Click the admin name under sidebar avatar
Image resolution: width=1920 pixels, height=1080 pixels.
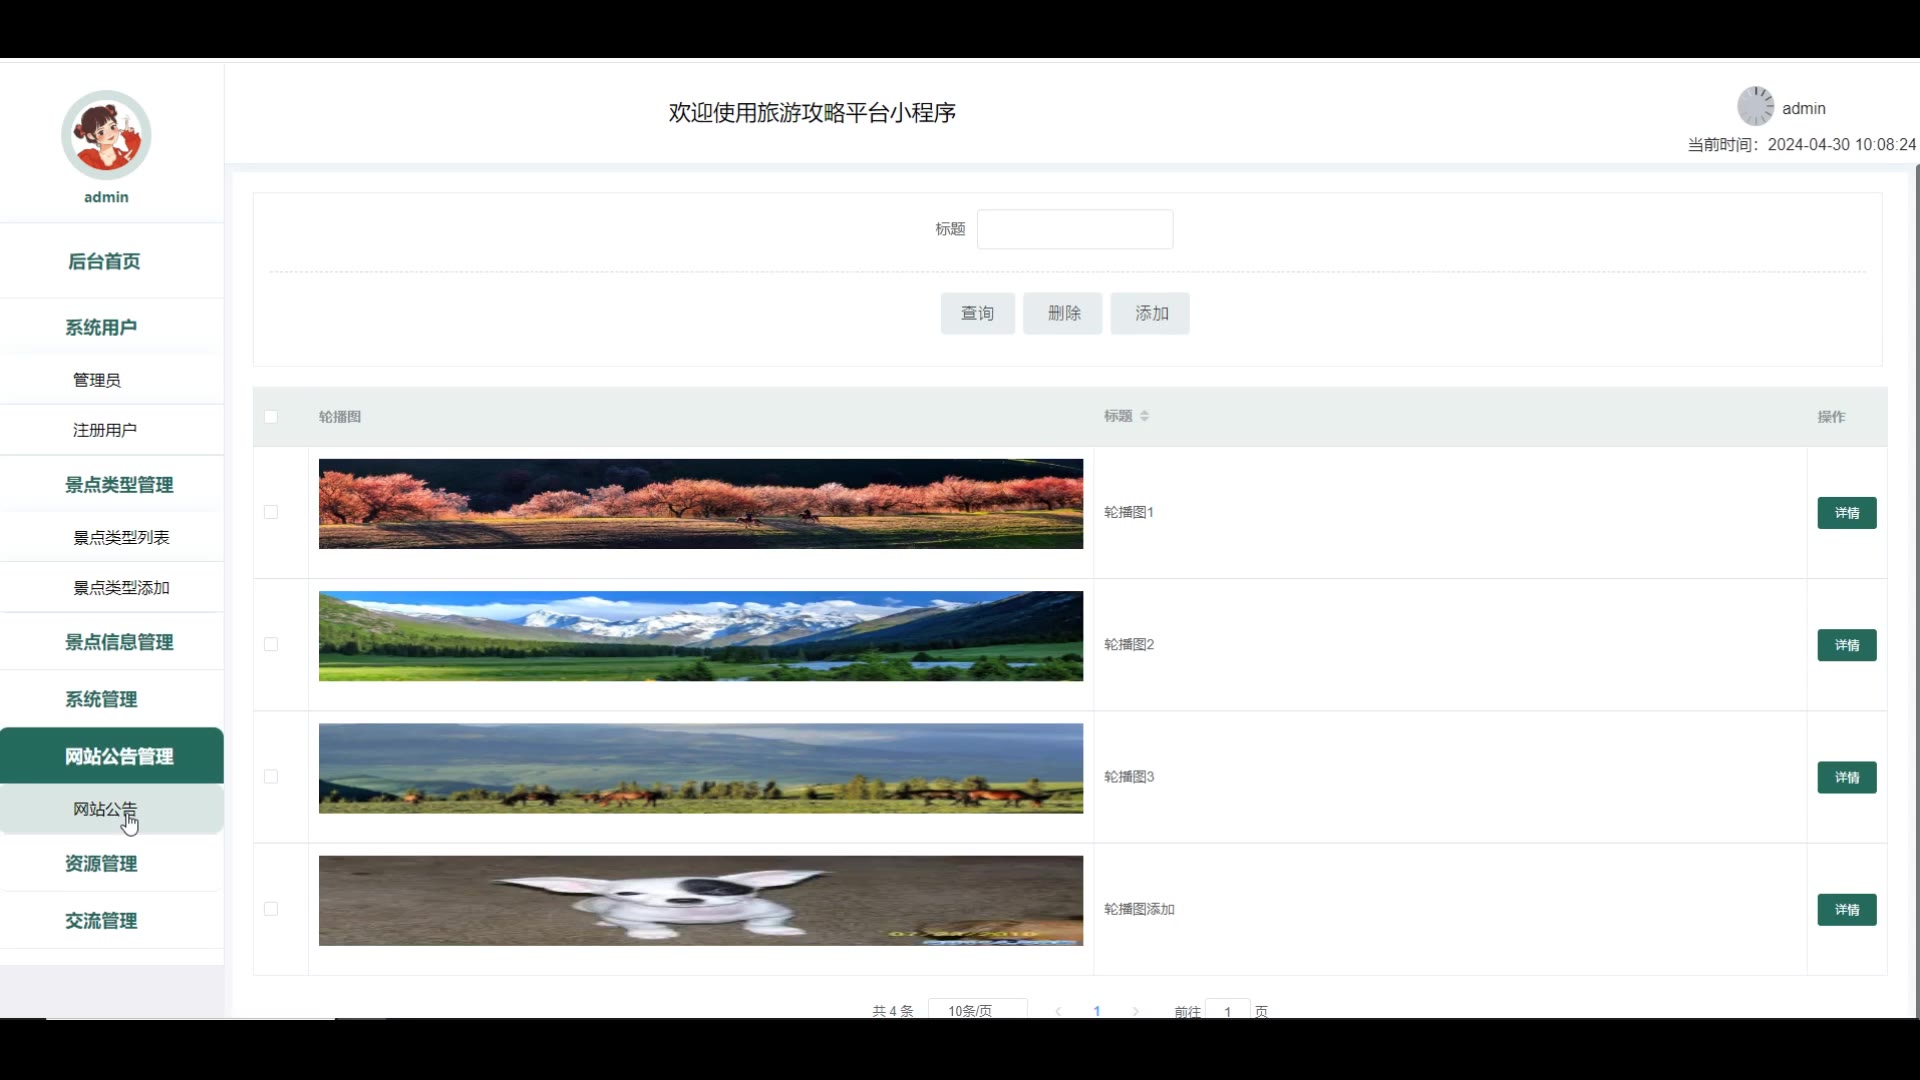106,197
